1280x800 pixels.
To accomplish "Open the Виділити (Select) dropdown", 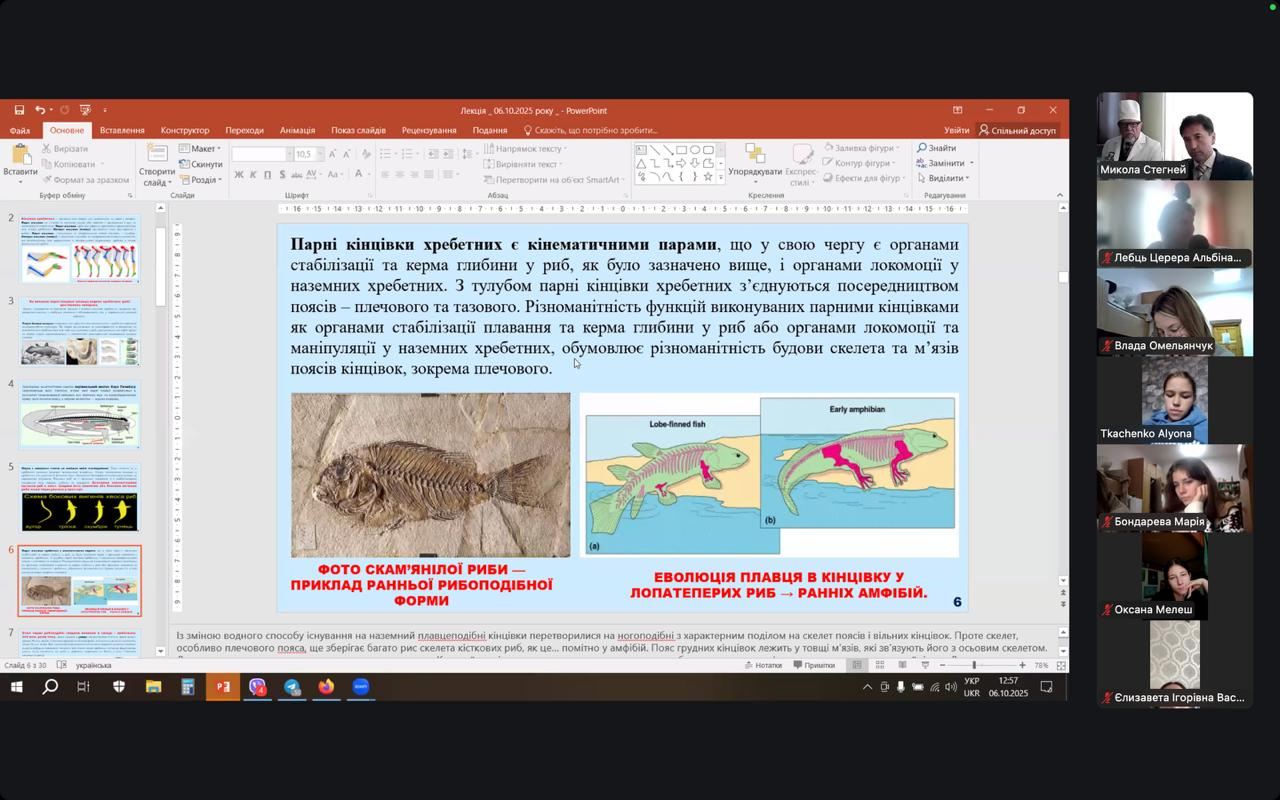I will (944, 178).
